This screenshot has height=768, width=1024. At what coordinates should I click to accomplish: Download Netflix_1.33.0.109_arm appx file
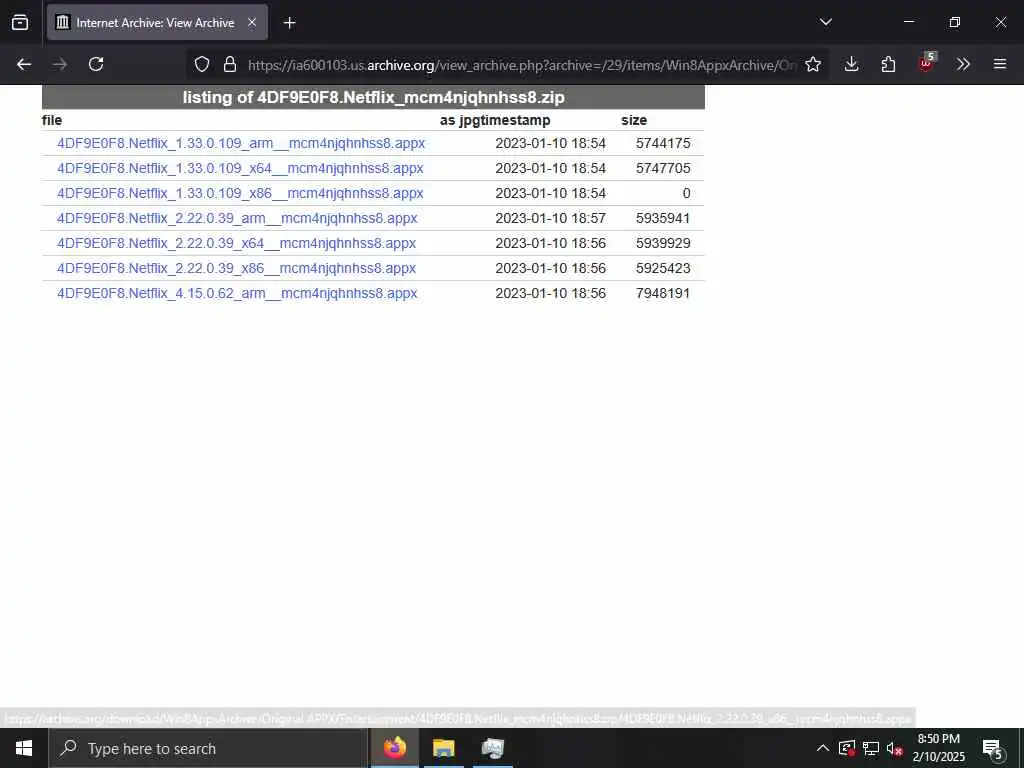pos(241,143)
